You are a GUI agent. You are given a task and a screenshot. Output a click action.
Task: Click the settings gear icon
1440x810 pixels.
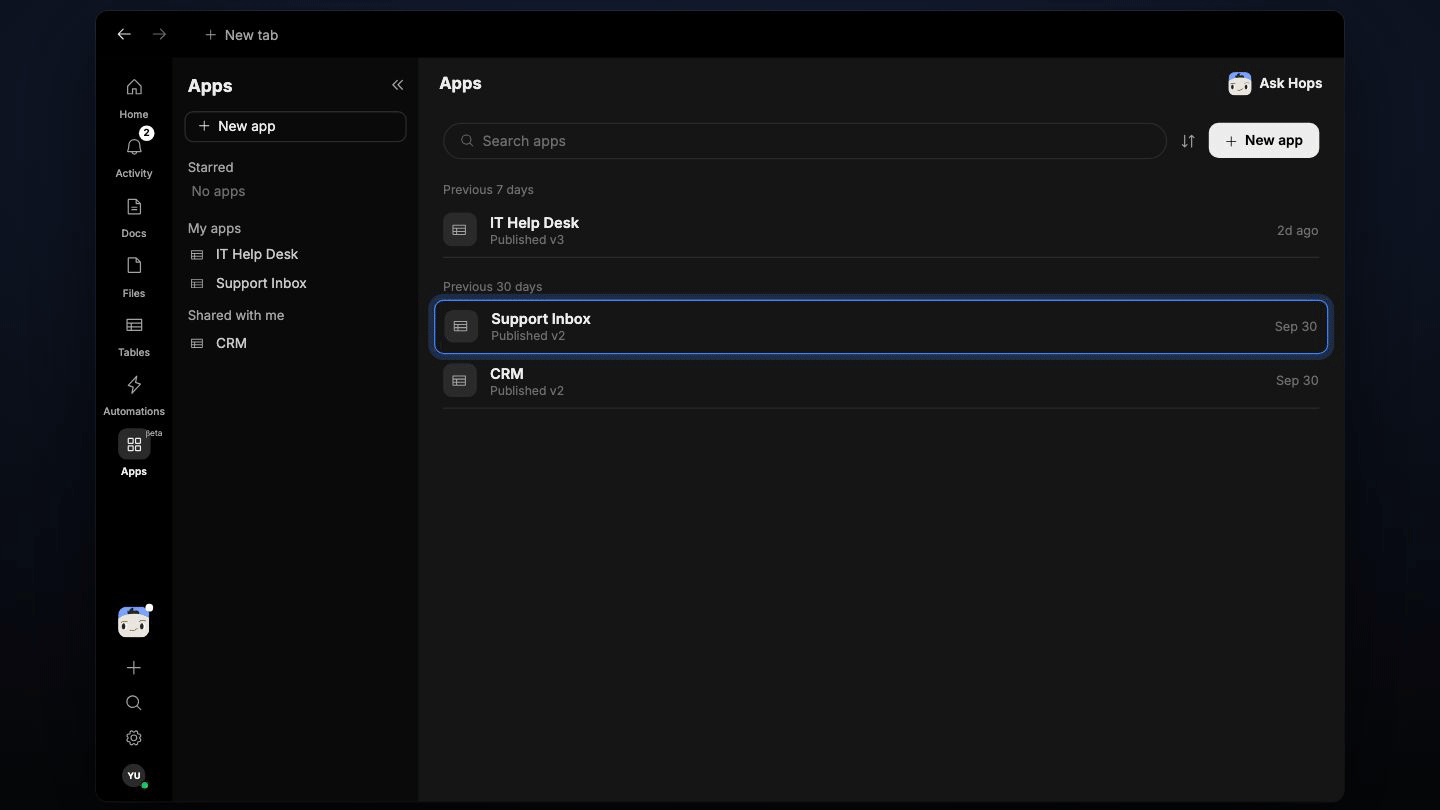pos(134,738)
